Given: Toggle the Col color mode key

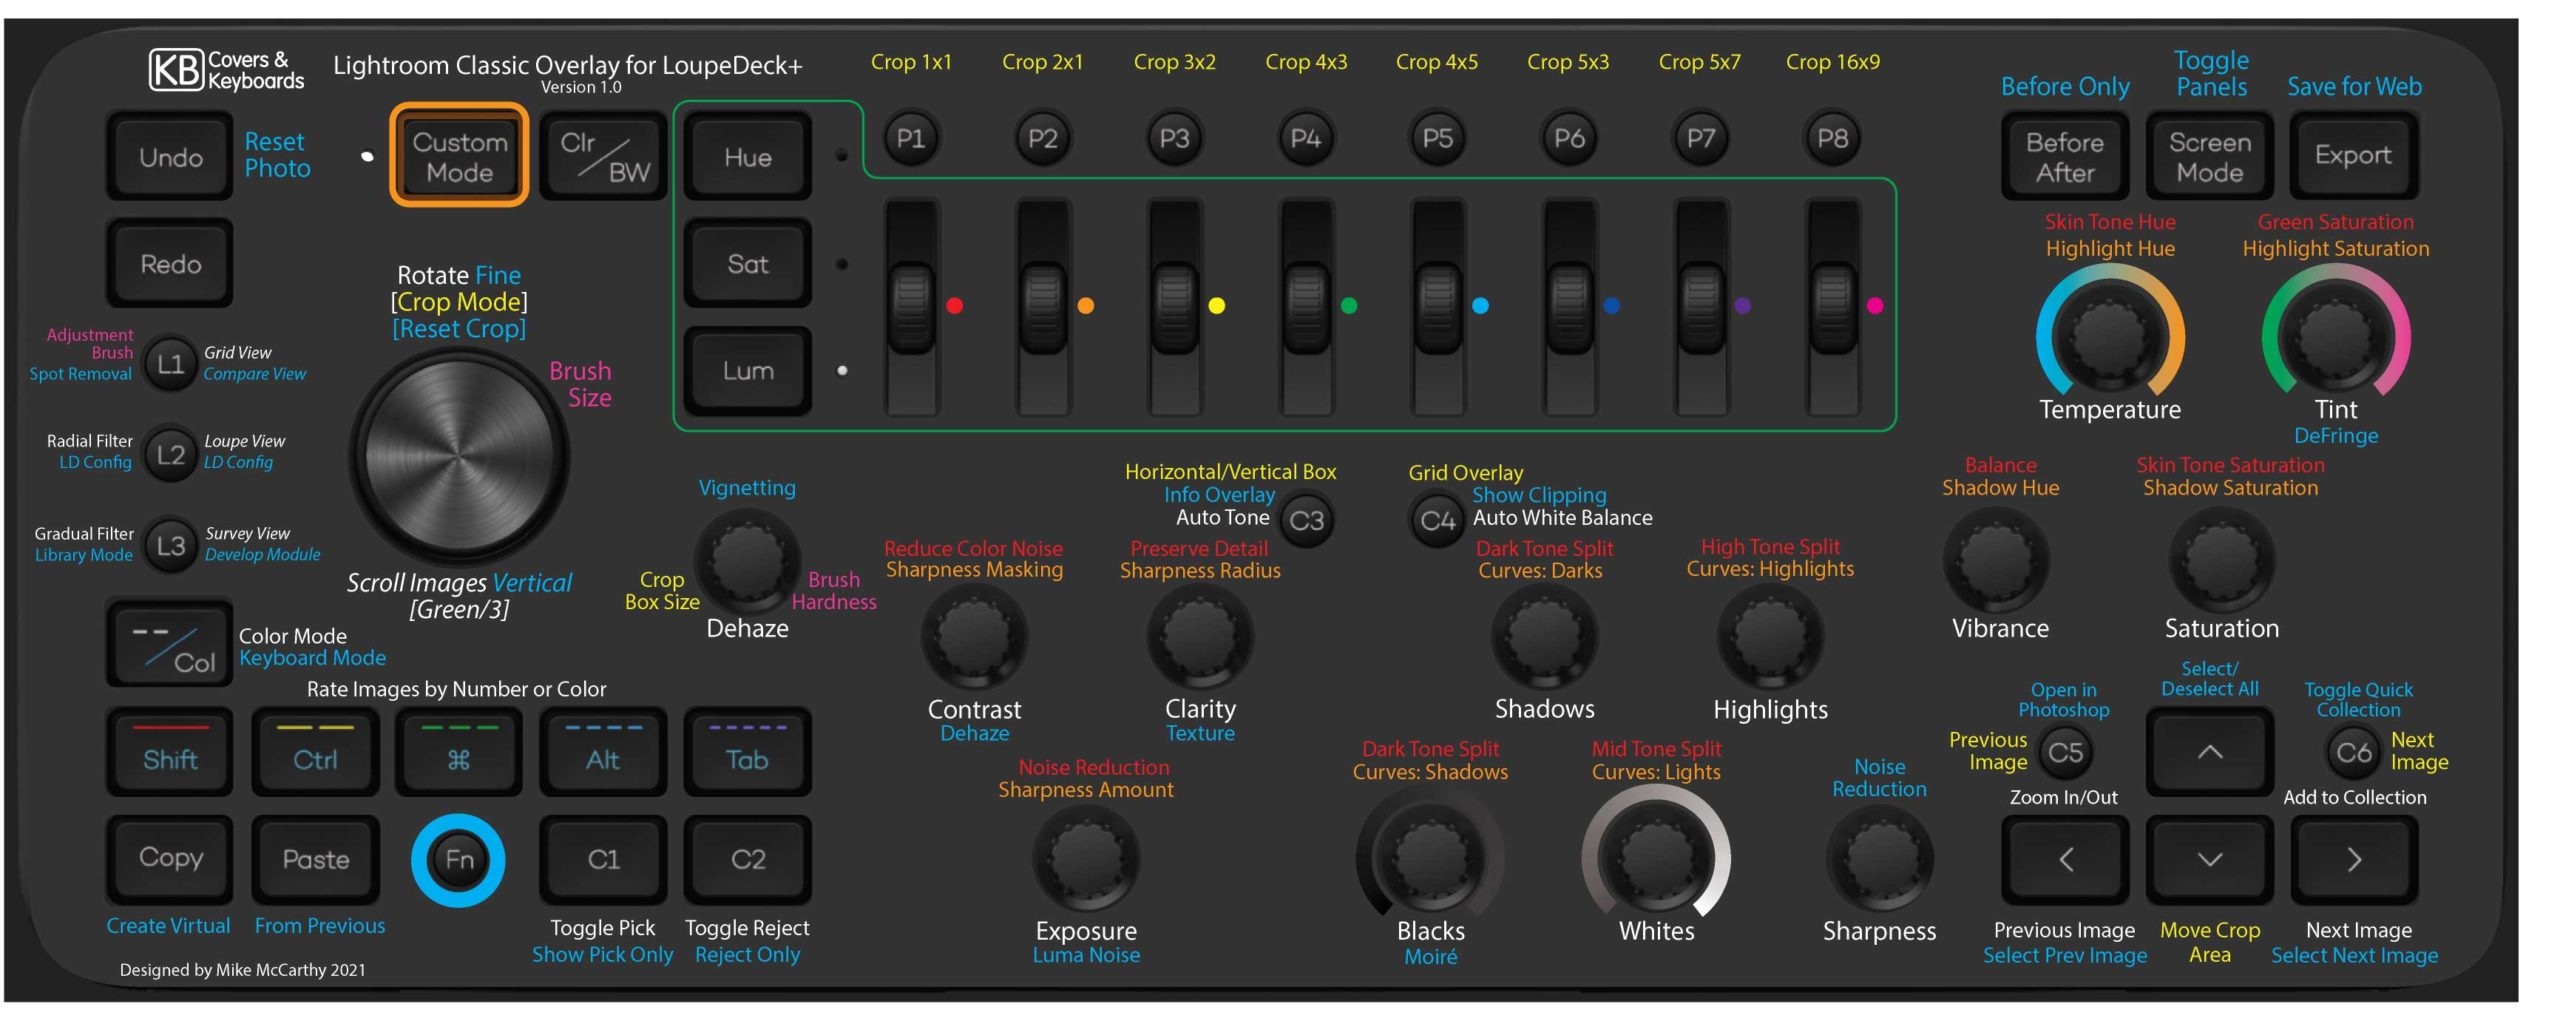Looking at the screenshot, I should pos(170,643).
